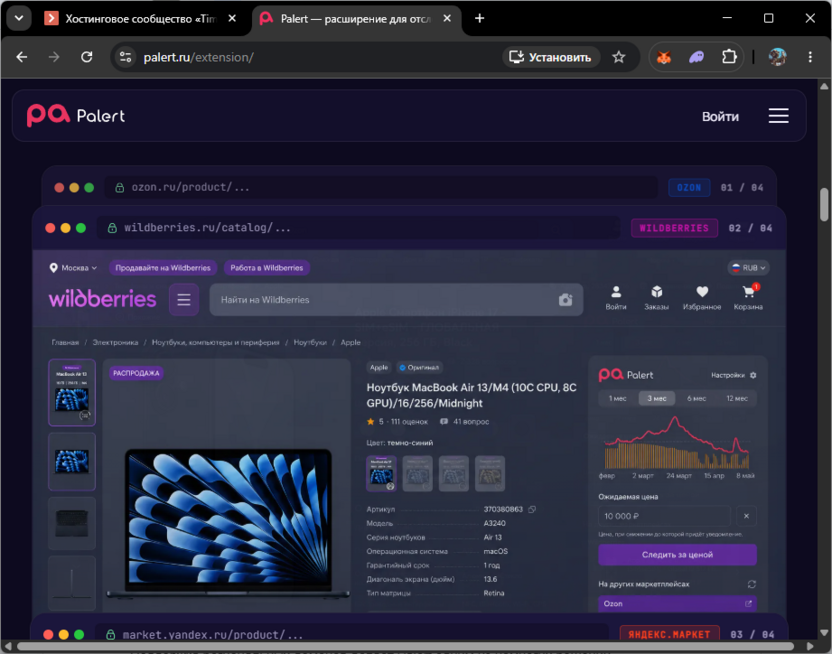Click the camera photo search icon
This screenshot has width=832, height=654.
566,300
